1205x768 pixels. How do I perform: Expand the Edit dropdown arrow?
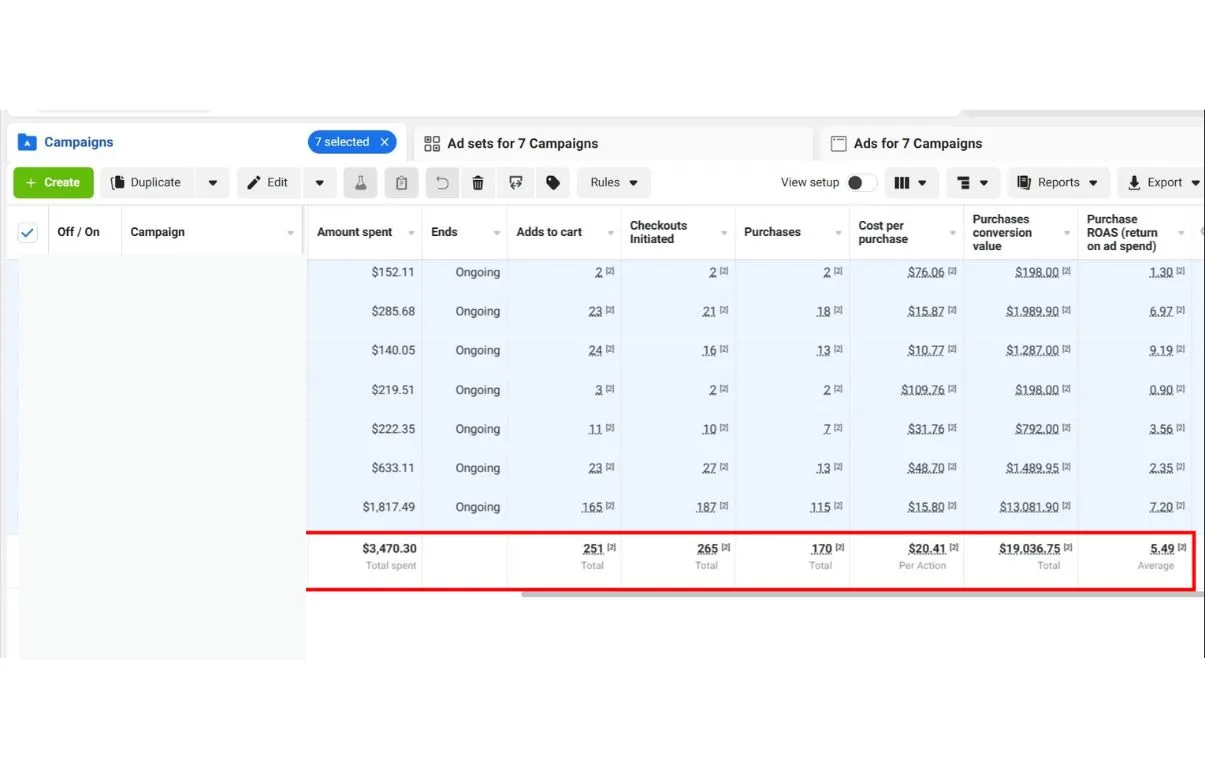tap(320, 183)
